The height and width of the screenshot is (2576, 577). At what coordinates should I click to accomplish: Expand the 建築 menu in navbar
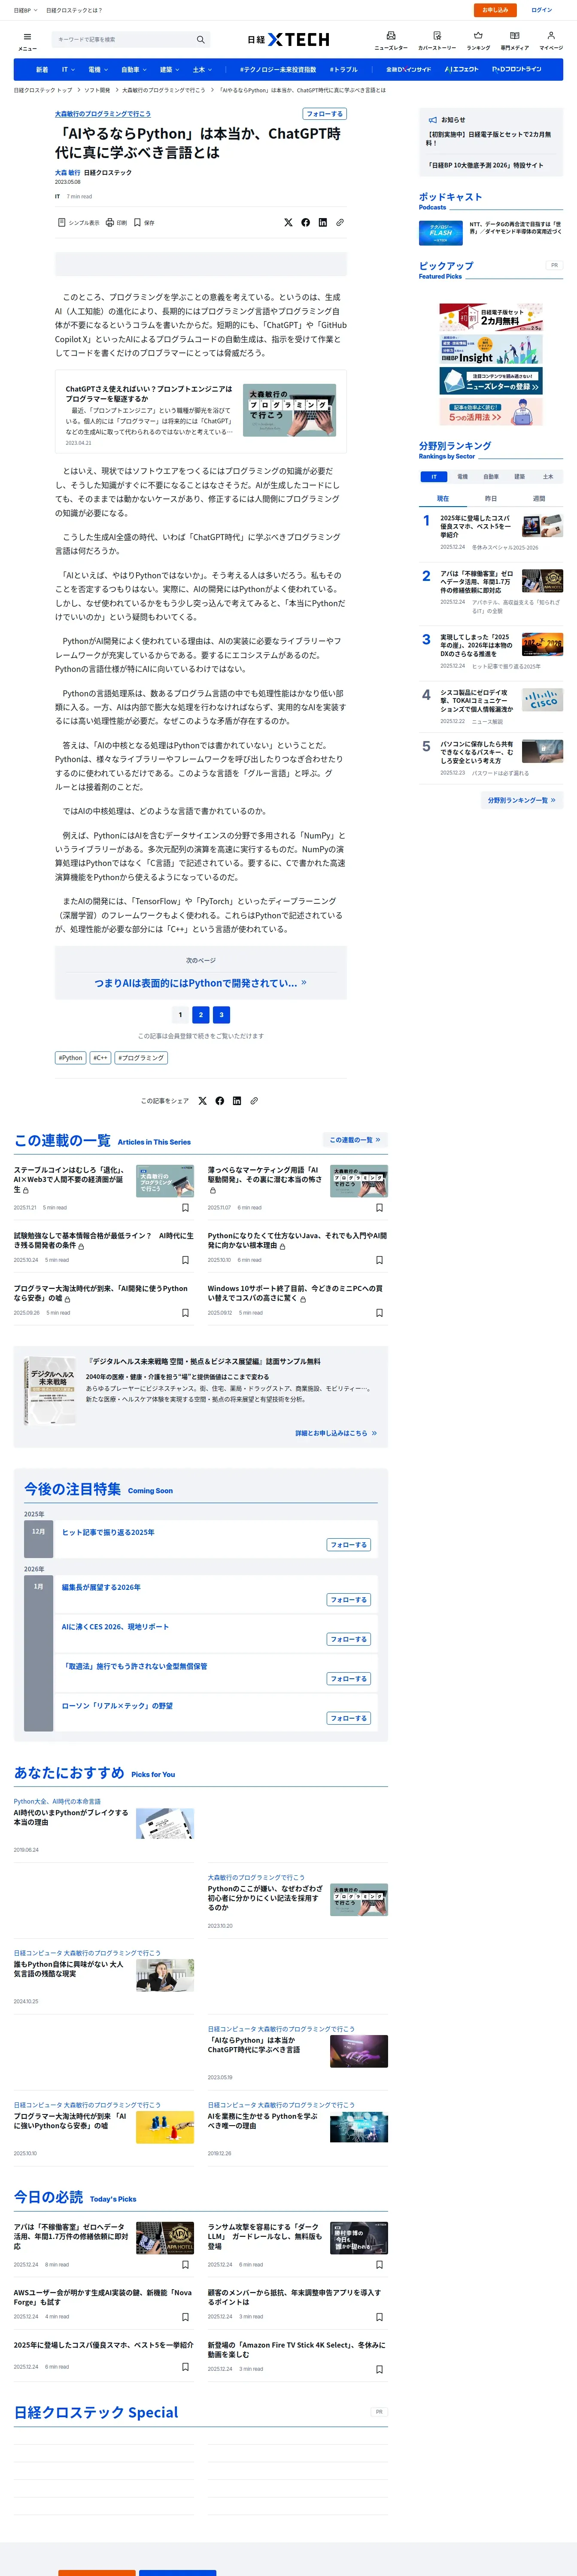(x=170, y=70)
